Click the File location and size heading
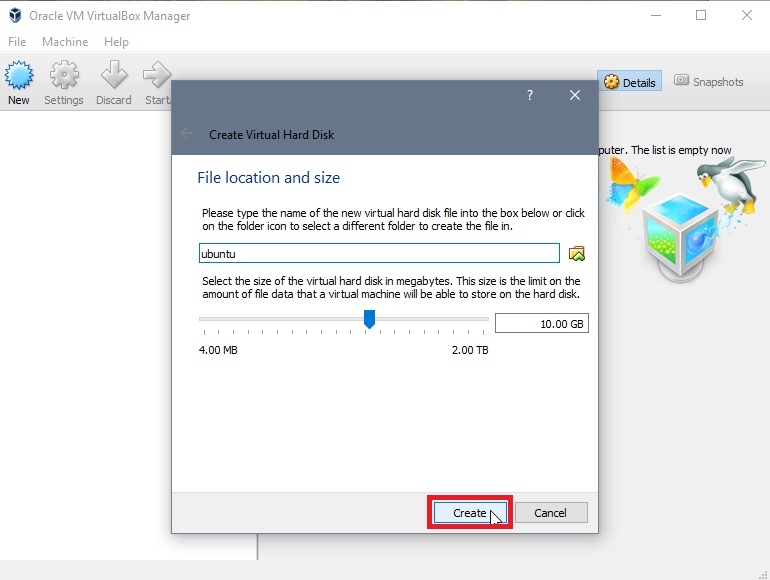This screenshot has width=770, height=580. click(269, 178)
